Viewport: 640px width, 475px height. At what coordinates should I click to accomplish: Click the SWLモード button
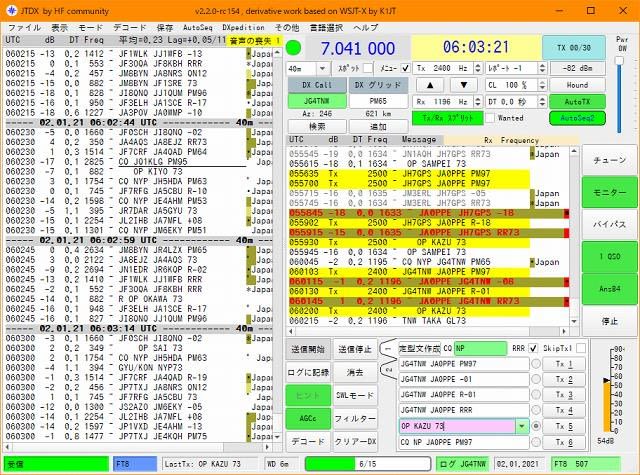[355, 395]
